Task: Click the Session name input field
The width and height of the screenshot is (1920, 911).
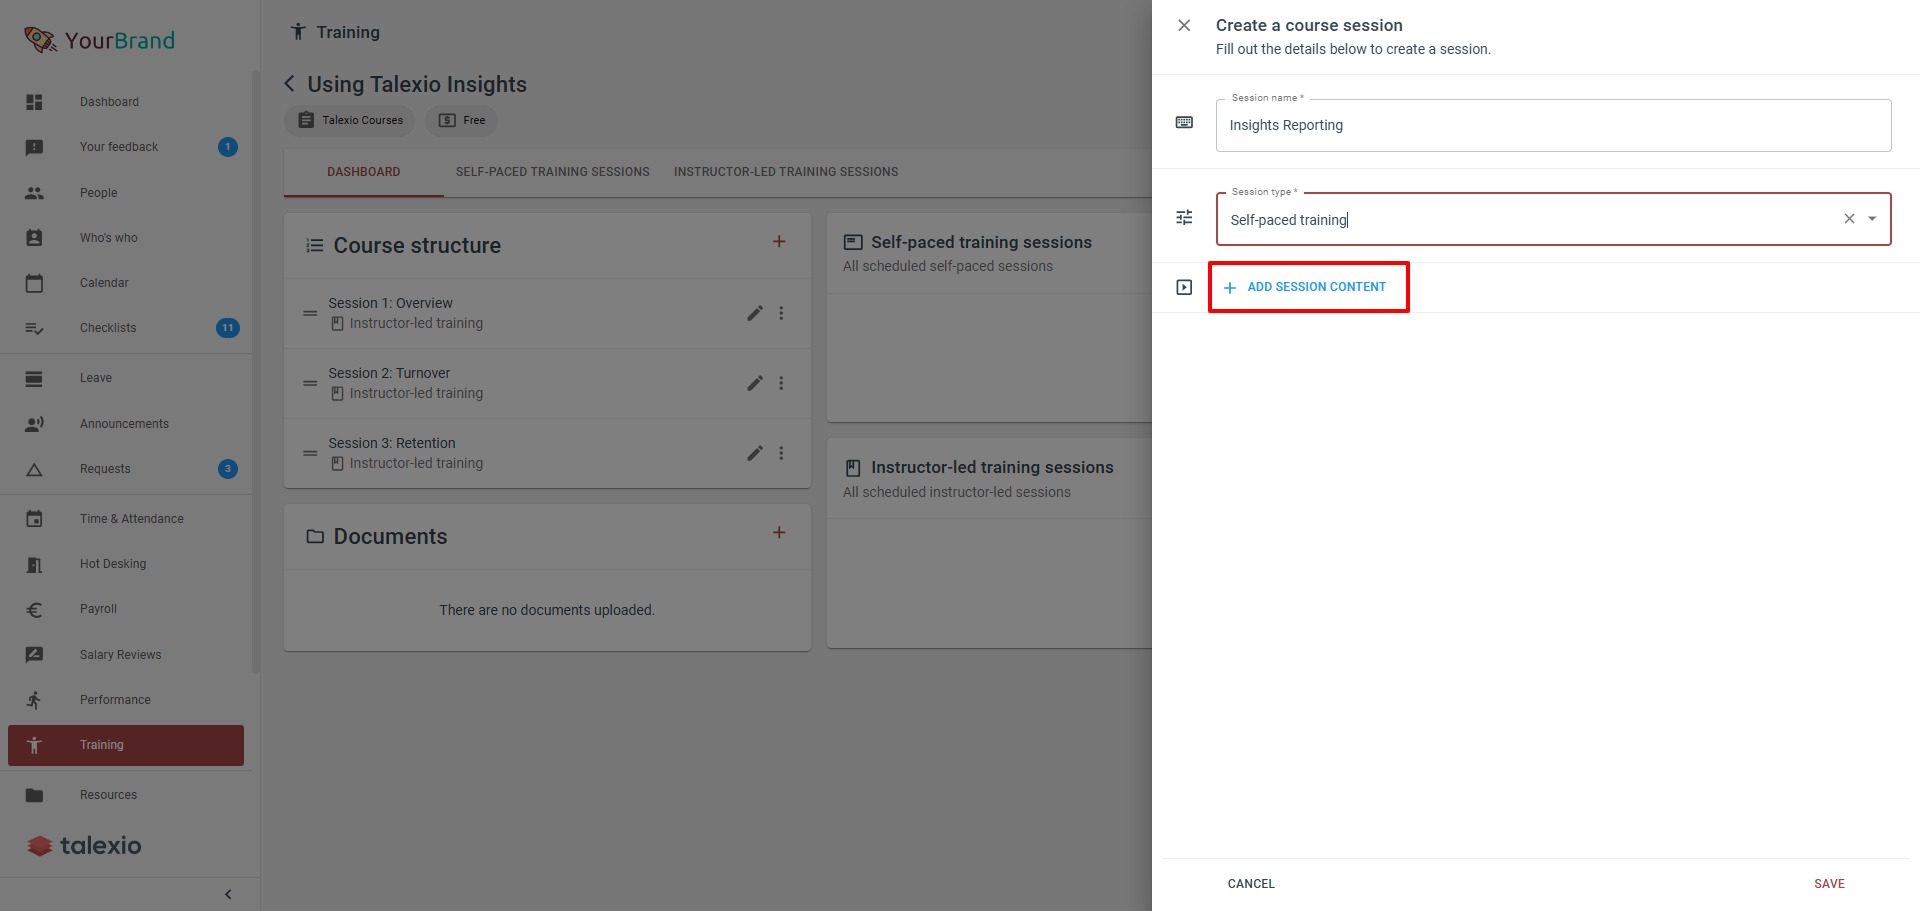Action: click(x=1553, y=125)
